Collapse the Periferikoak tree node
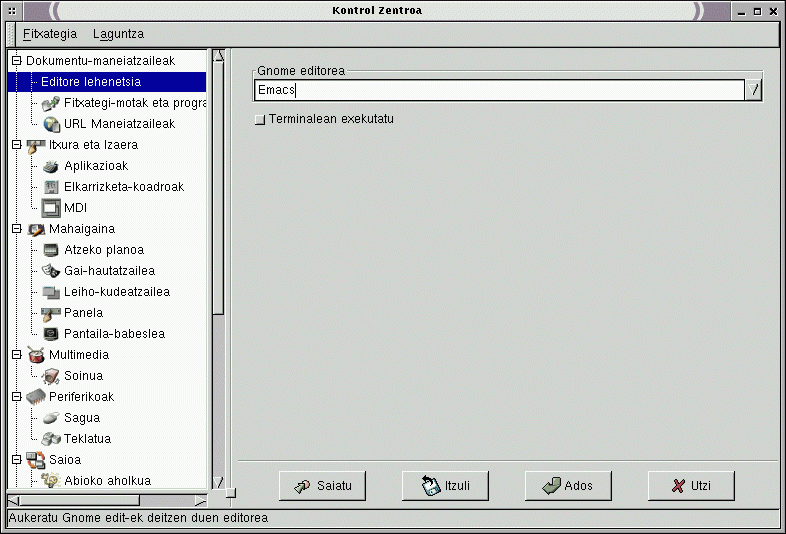 17,397
